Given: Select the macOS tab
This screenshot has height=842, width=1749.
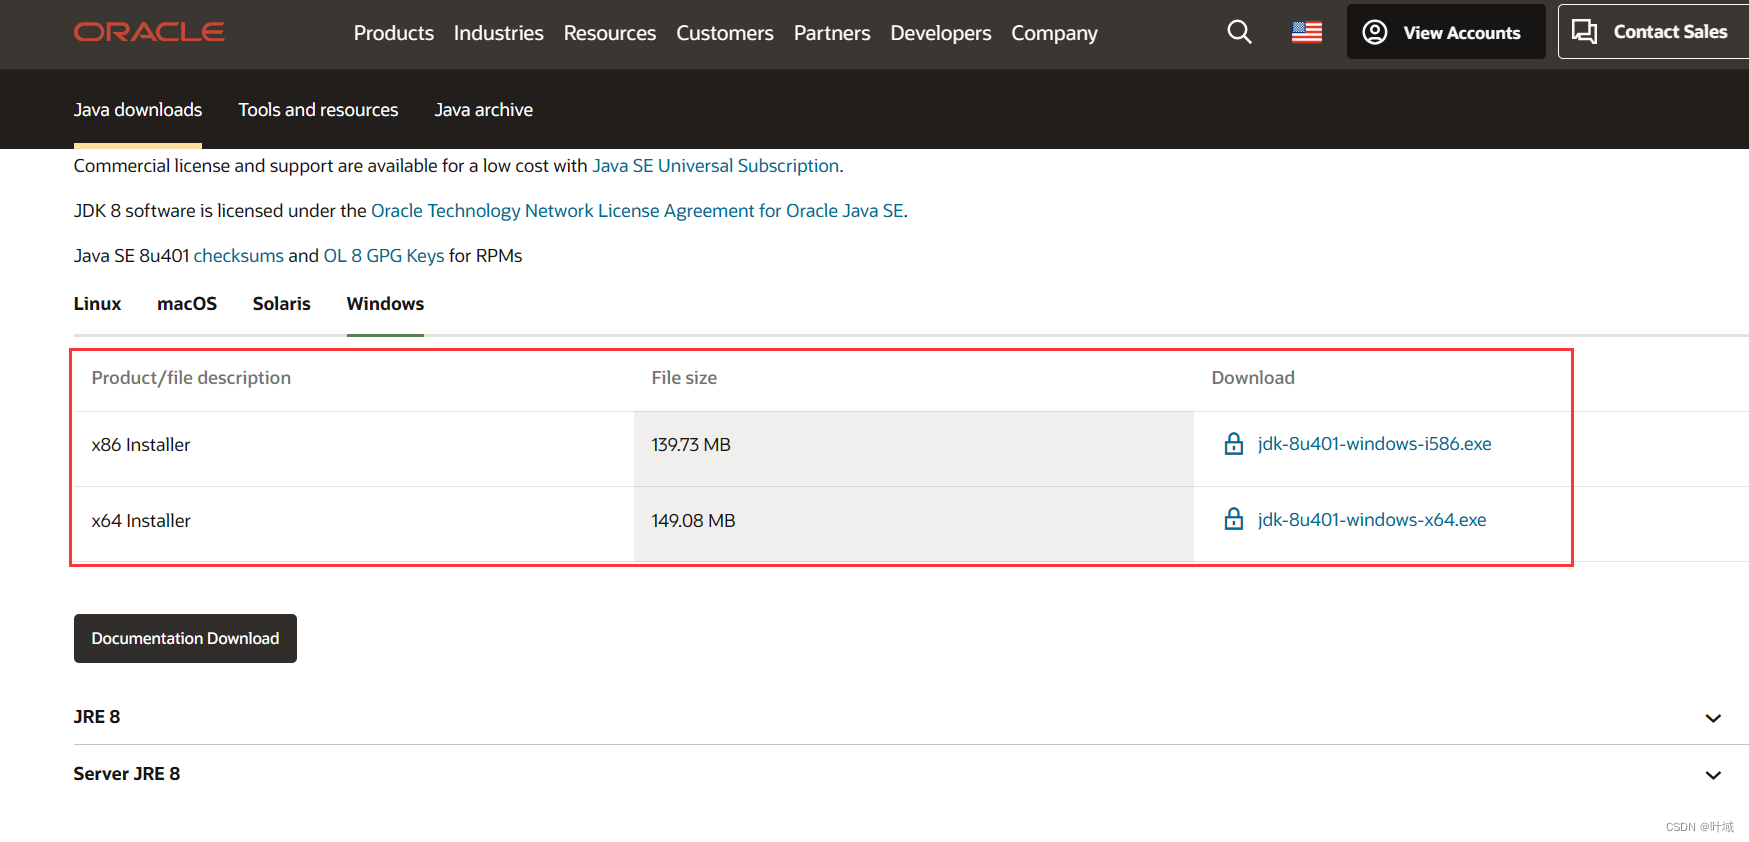Looking at the screenshot, I should (187, 304).
